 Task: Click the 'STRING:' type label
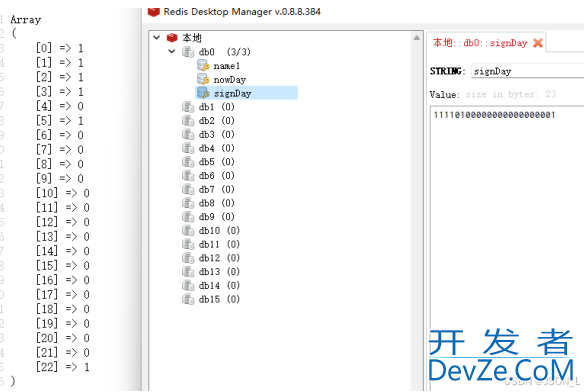(x=447, y=71)
